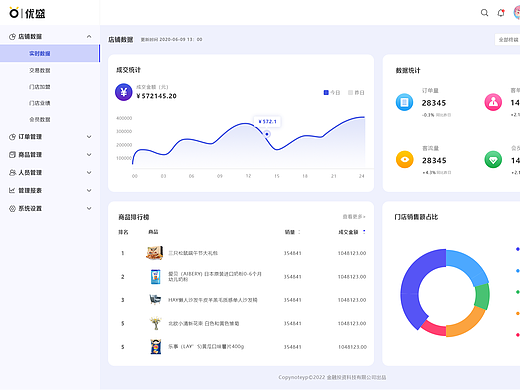Collapse the 店铺数据 section chevron
Screen dimensions: 520x390
[89, 37]
